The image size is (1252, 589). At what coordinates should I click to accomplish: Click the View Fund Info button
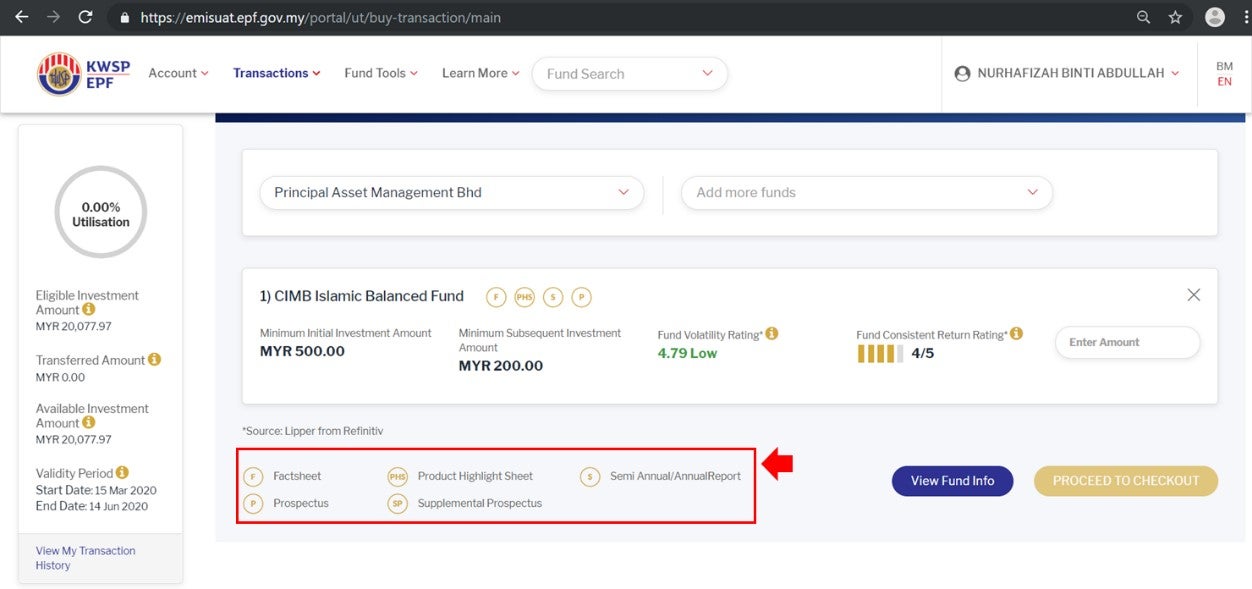pyautogui.click(x=952, y=481)
